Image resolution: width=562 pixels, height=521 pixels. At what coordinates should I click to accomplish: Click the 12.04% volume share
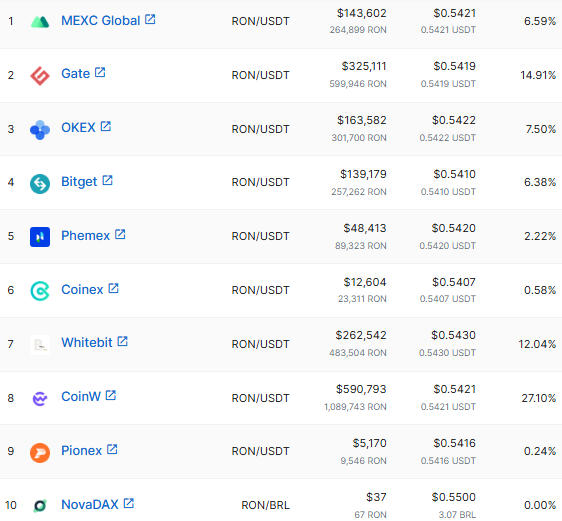coord(537,344)
